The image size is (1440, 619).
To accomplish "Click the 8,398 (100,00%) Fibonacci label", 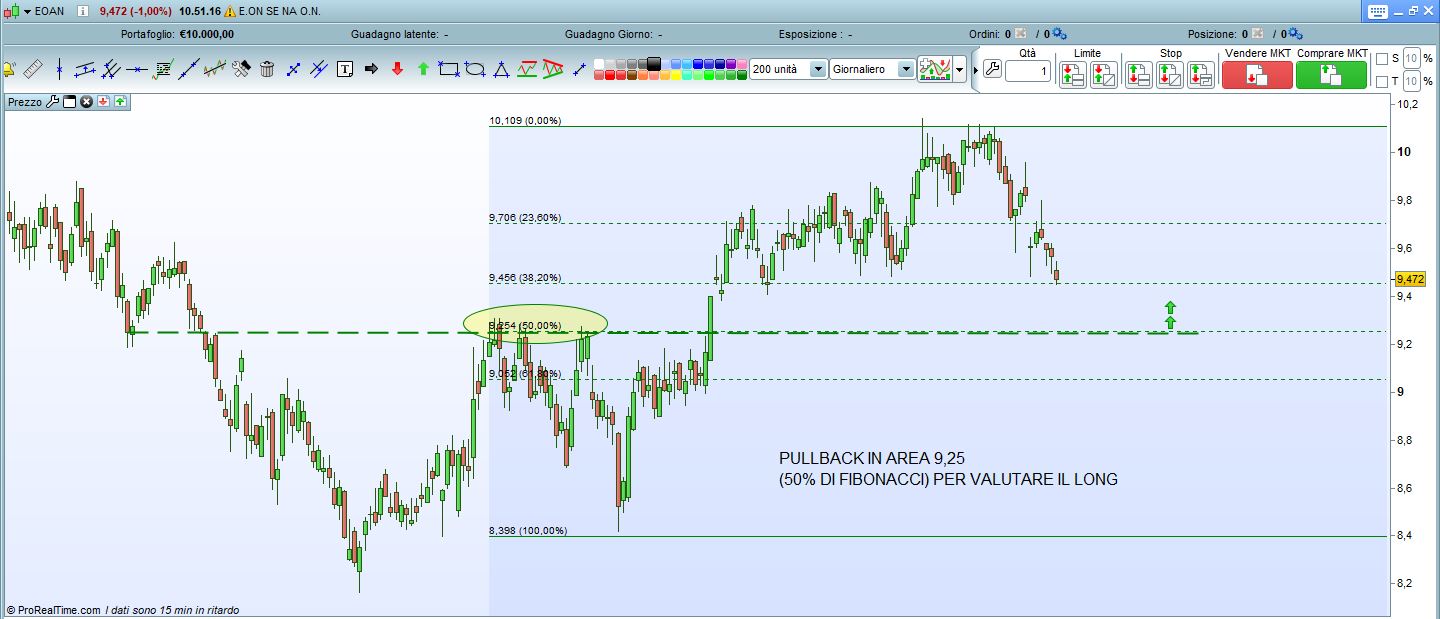I will point(528,531).
